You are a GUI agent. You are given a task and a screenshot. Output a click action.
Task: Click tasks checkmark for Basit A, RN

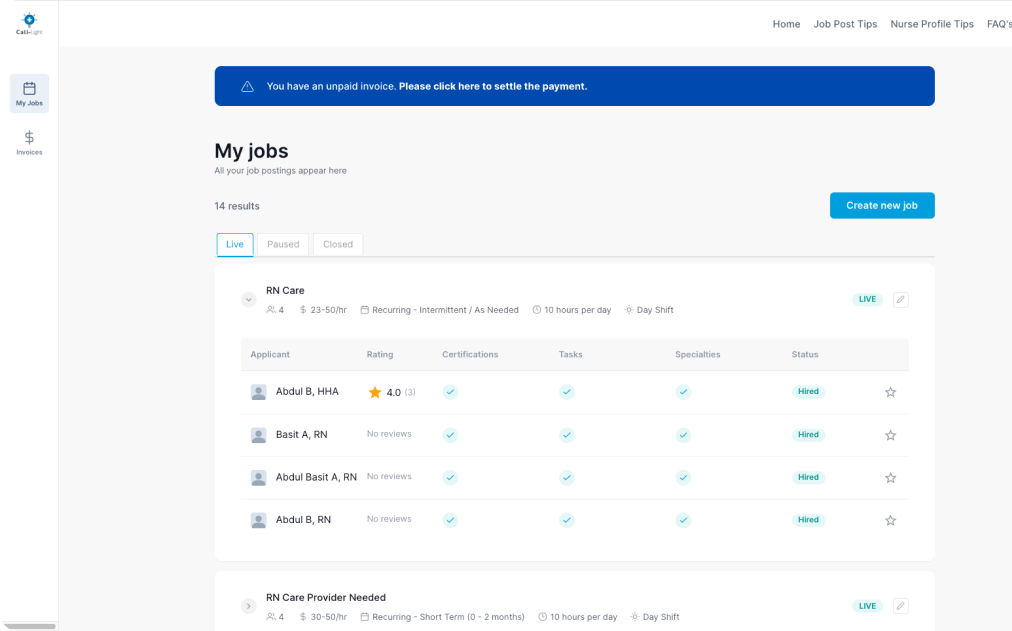(x=567, y=435)
